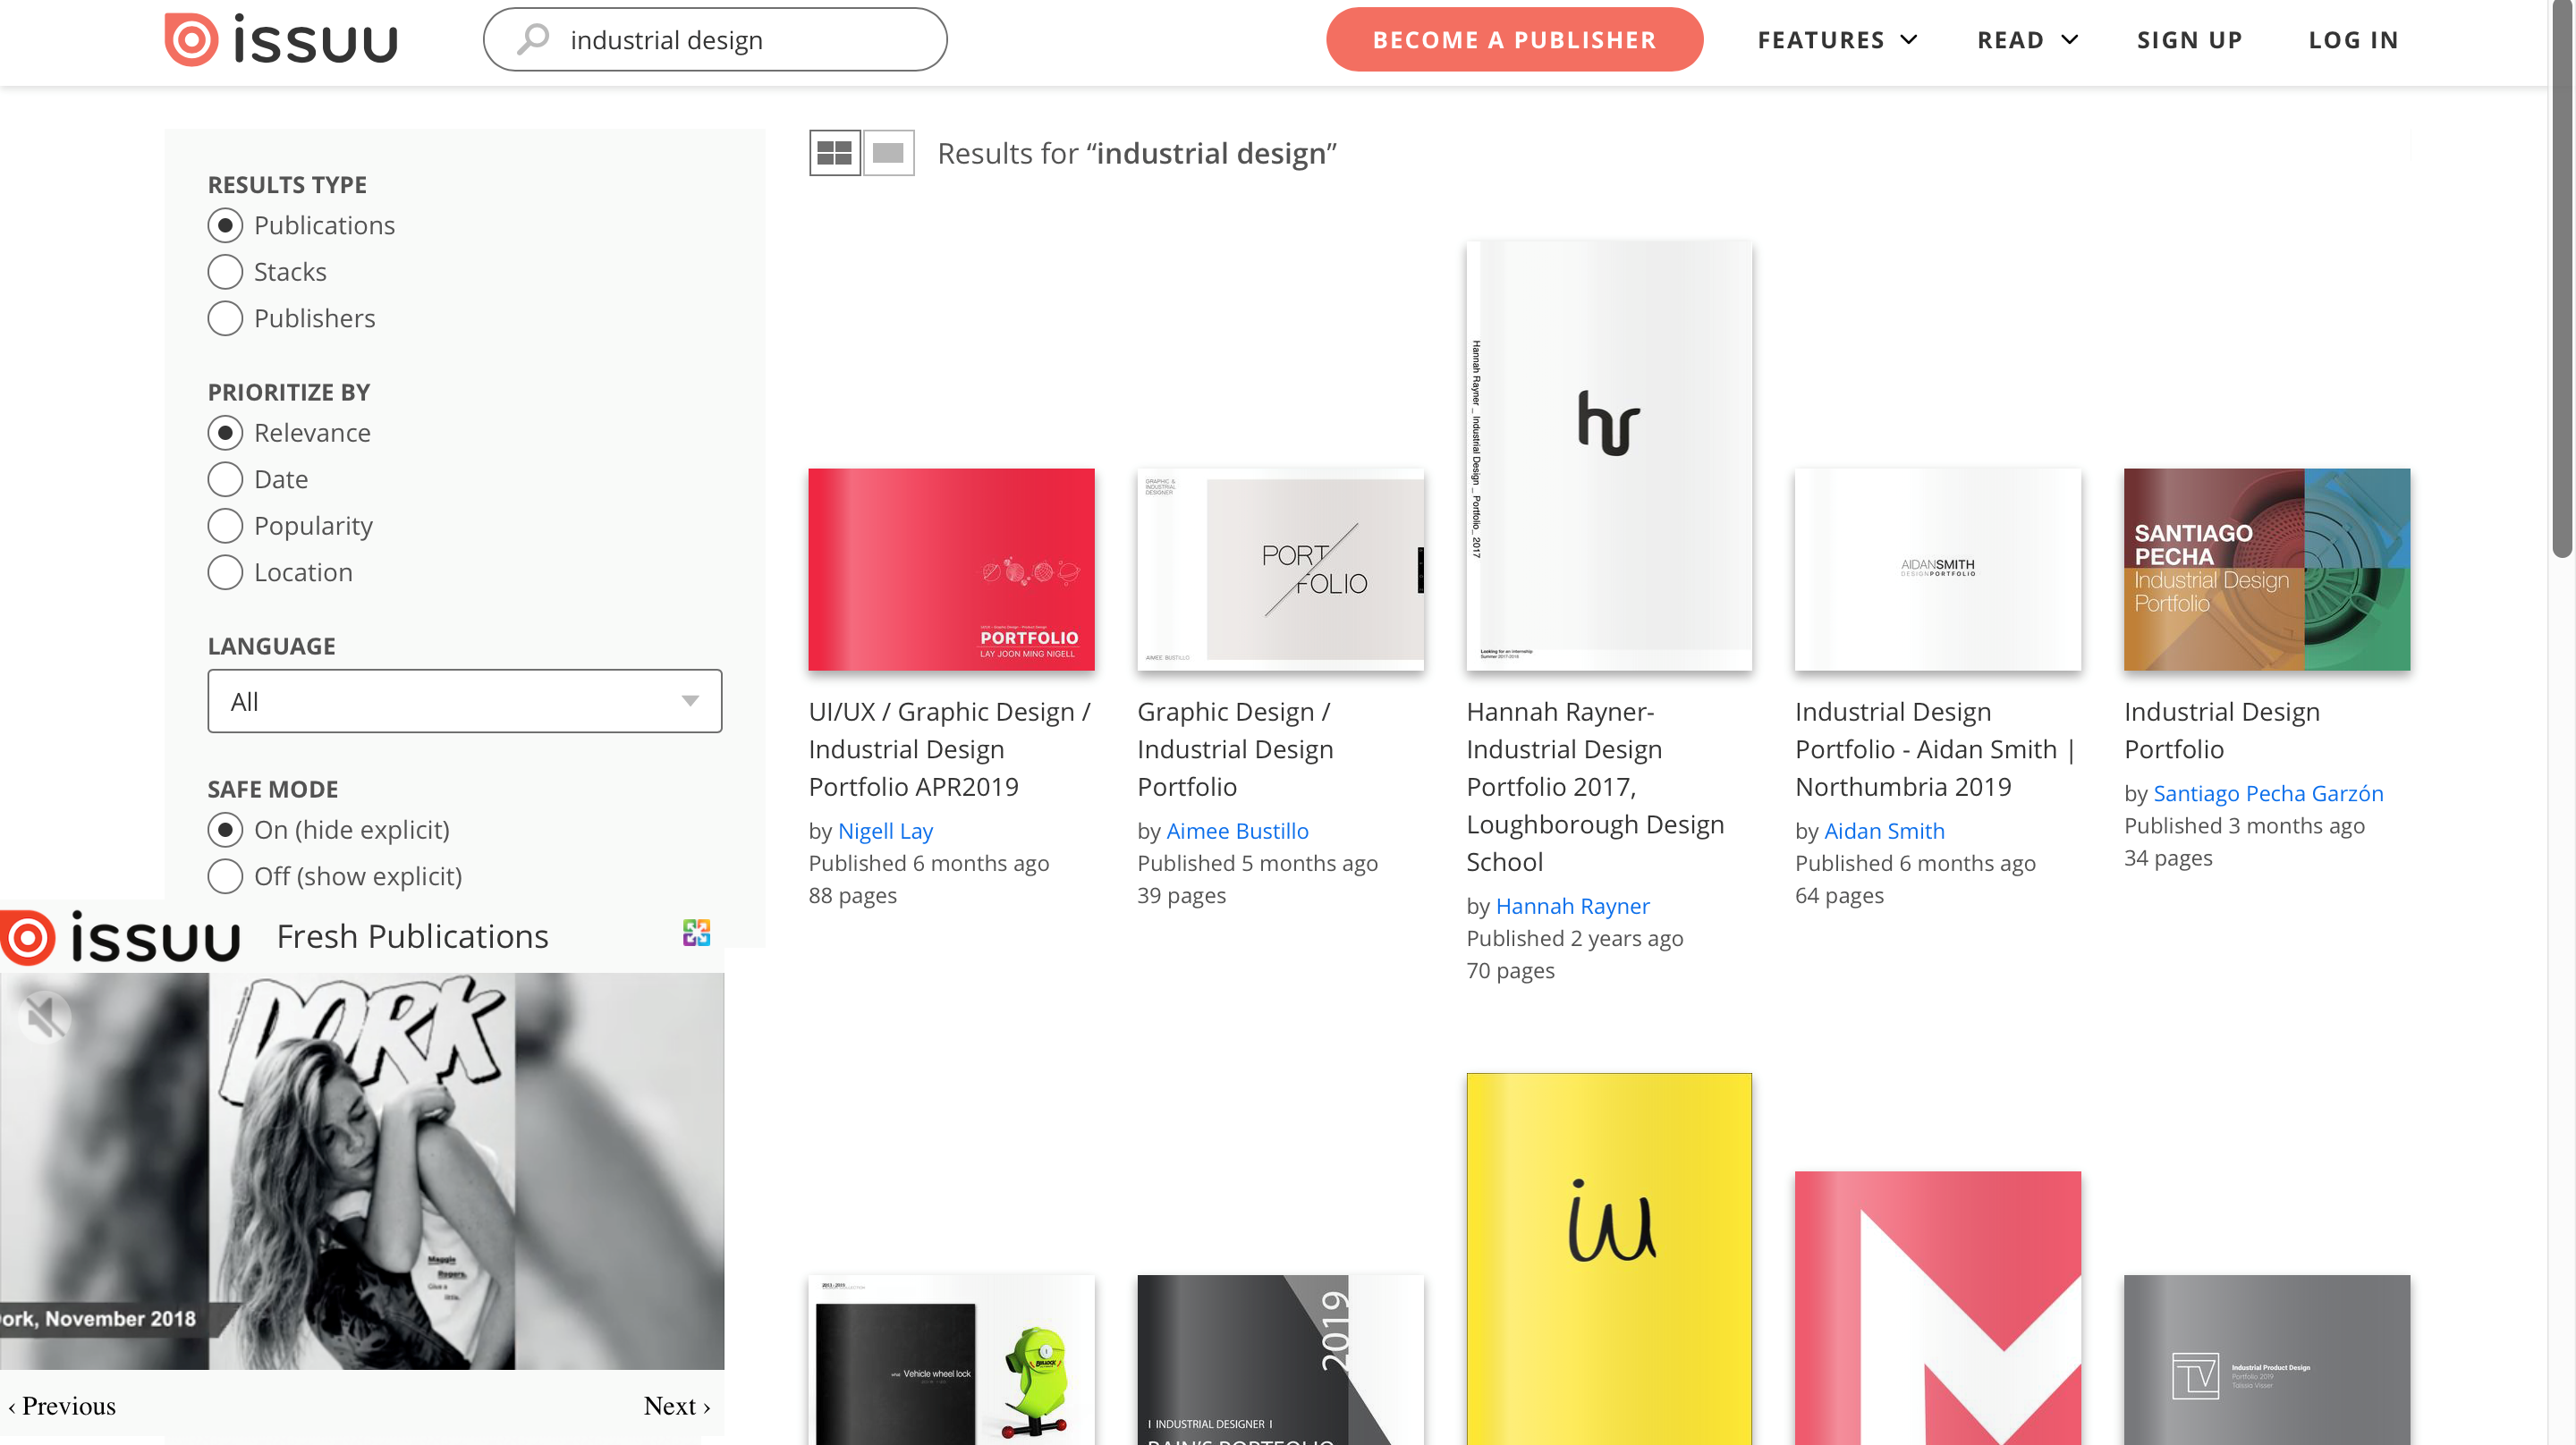Click the issuu logo in the header
The image size is (2576, 1445).
(281, 40)
